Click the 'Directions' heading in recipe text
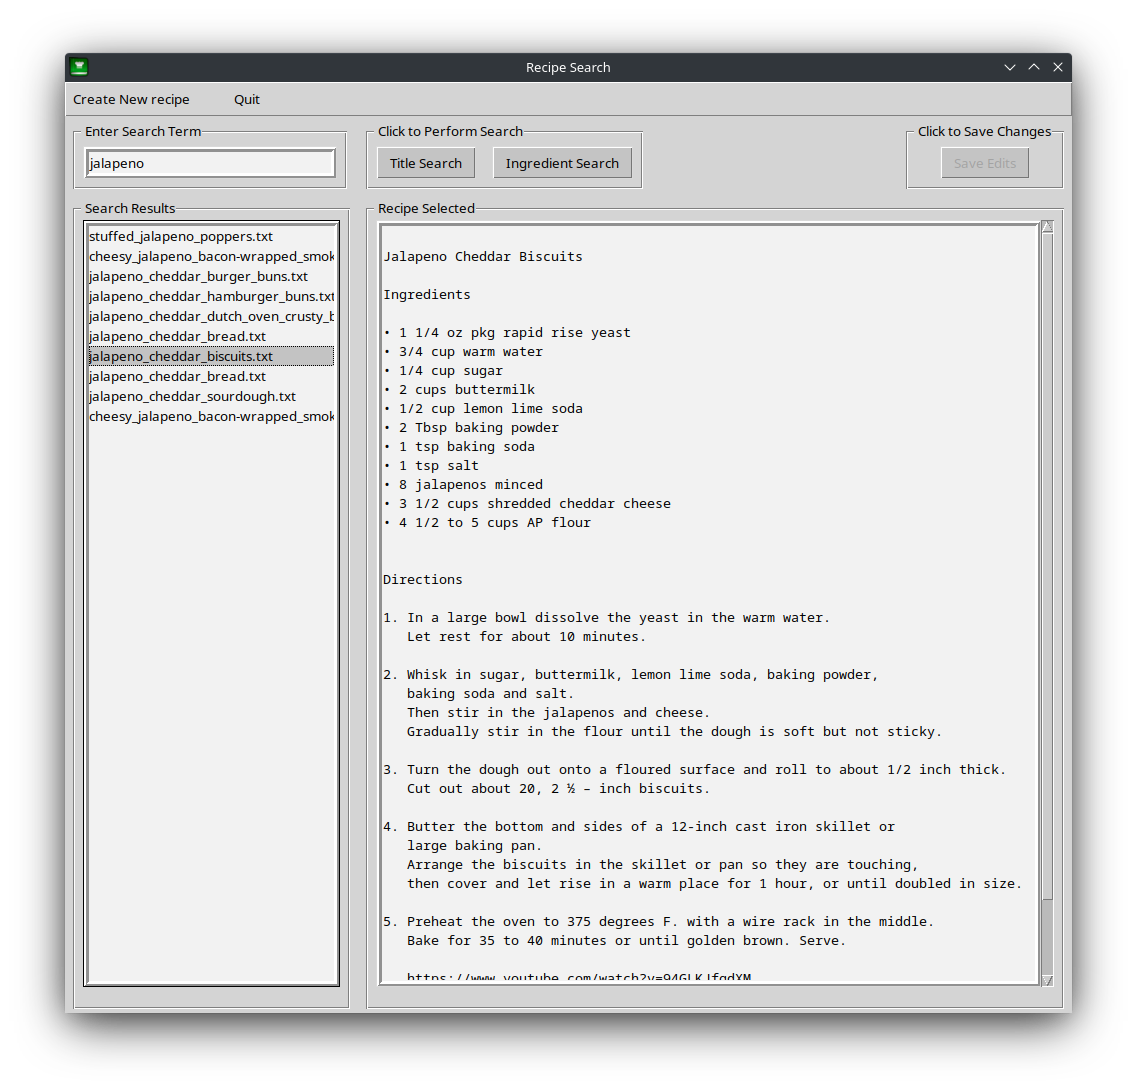 tap(423, 579)
